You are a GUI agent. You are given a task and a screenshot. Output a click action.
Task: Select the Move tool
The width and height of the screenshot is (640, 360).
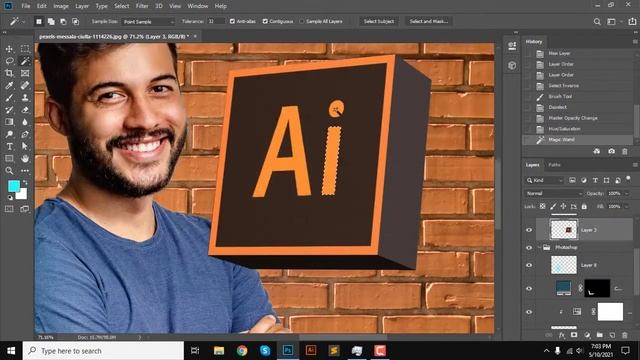point(9,49)
